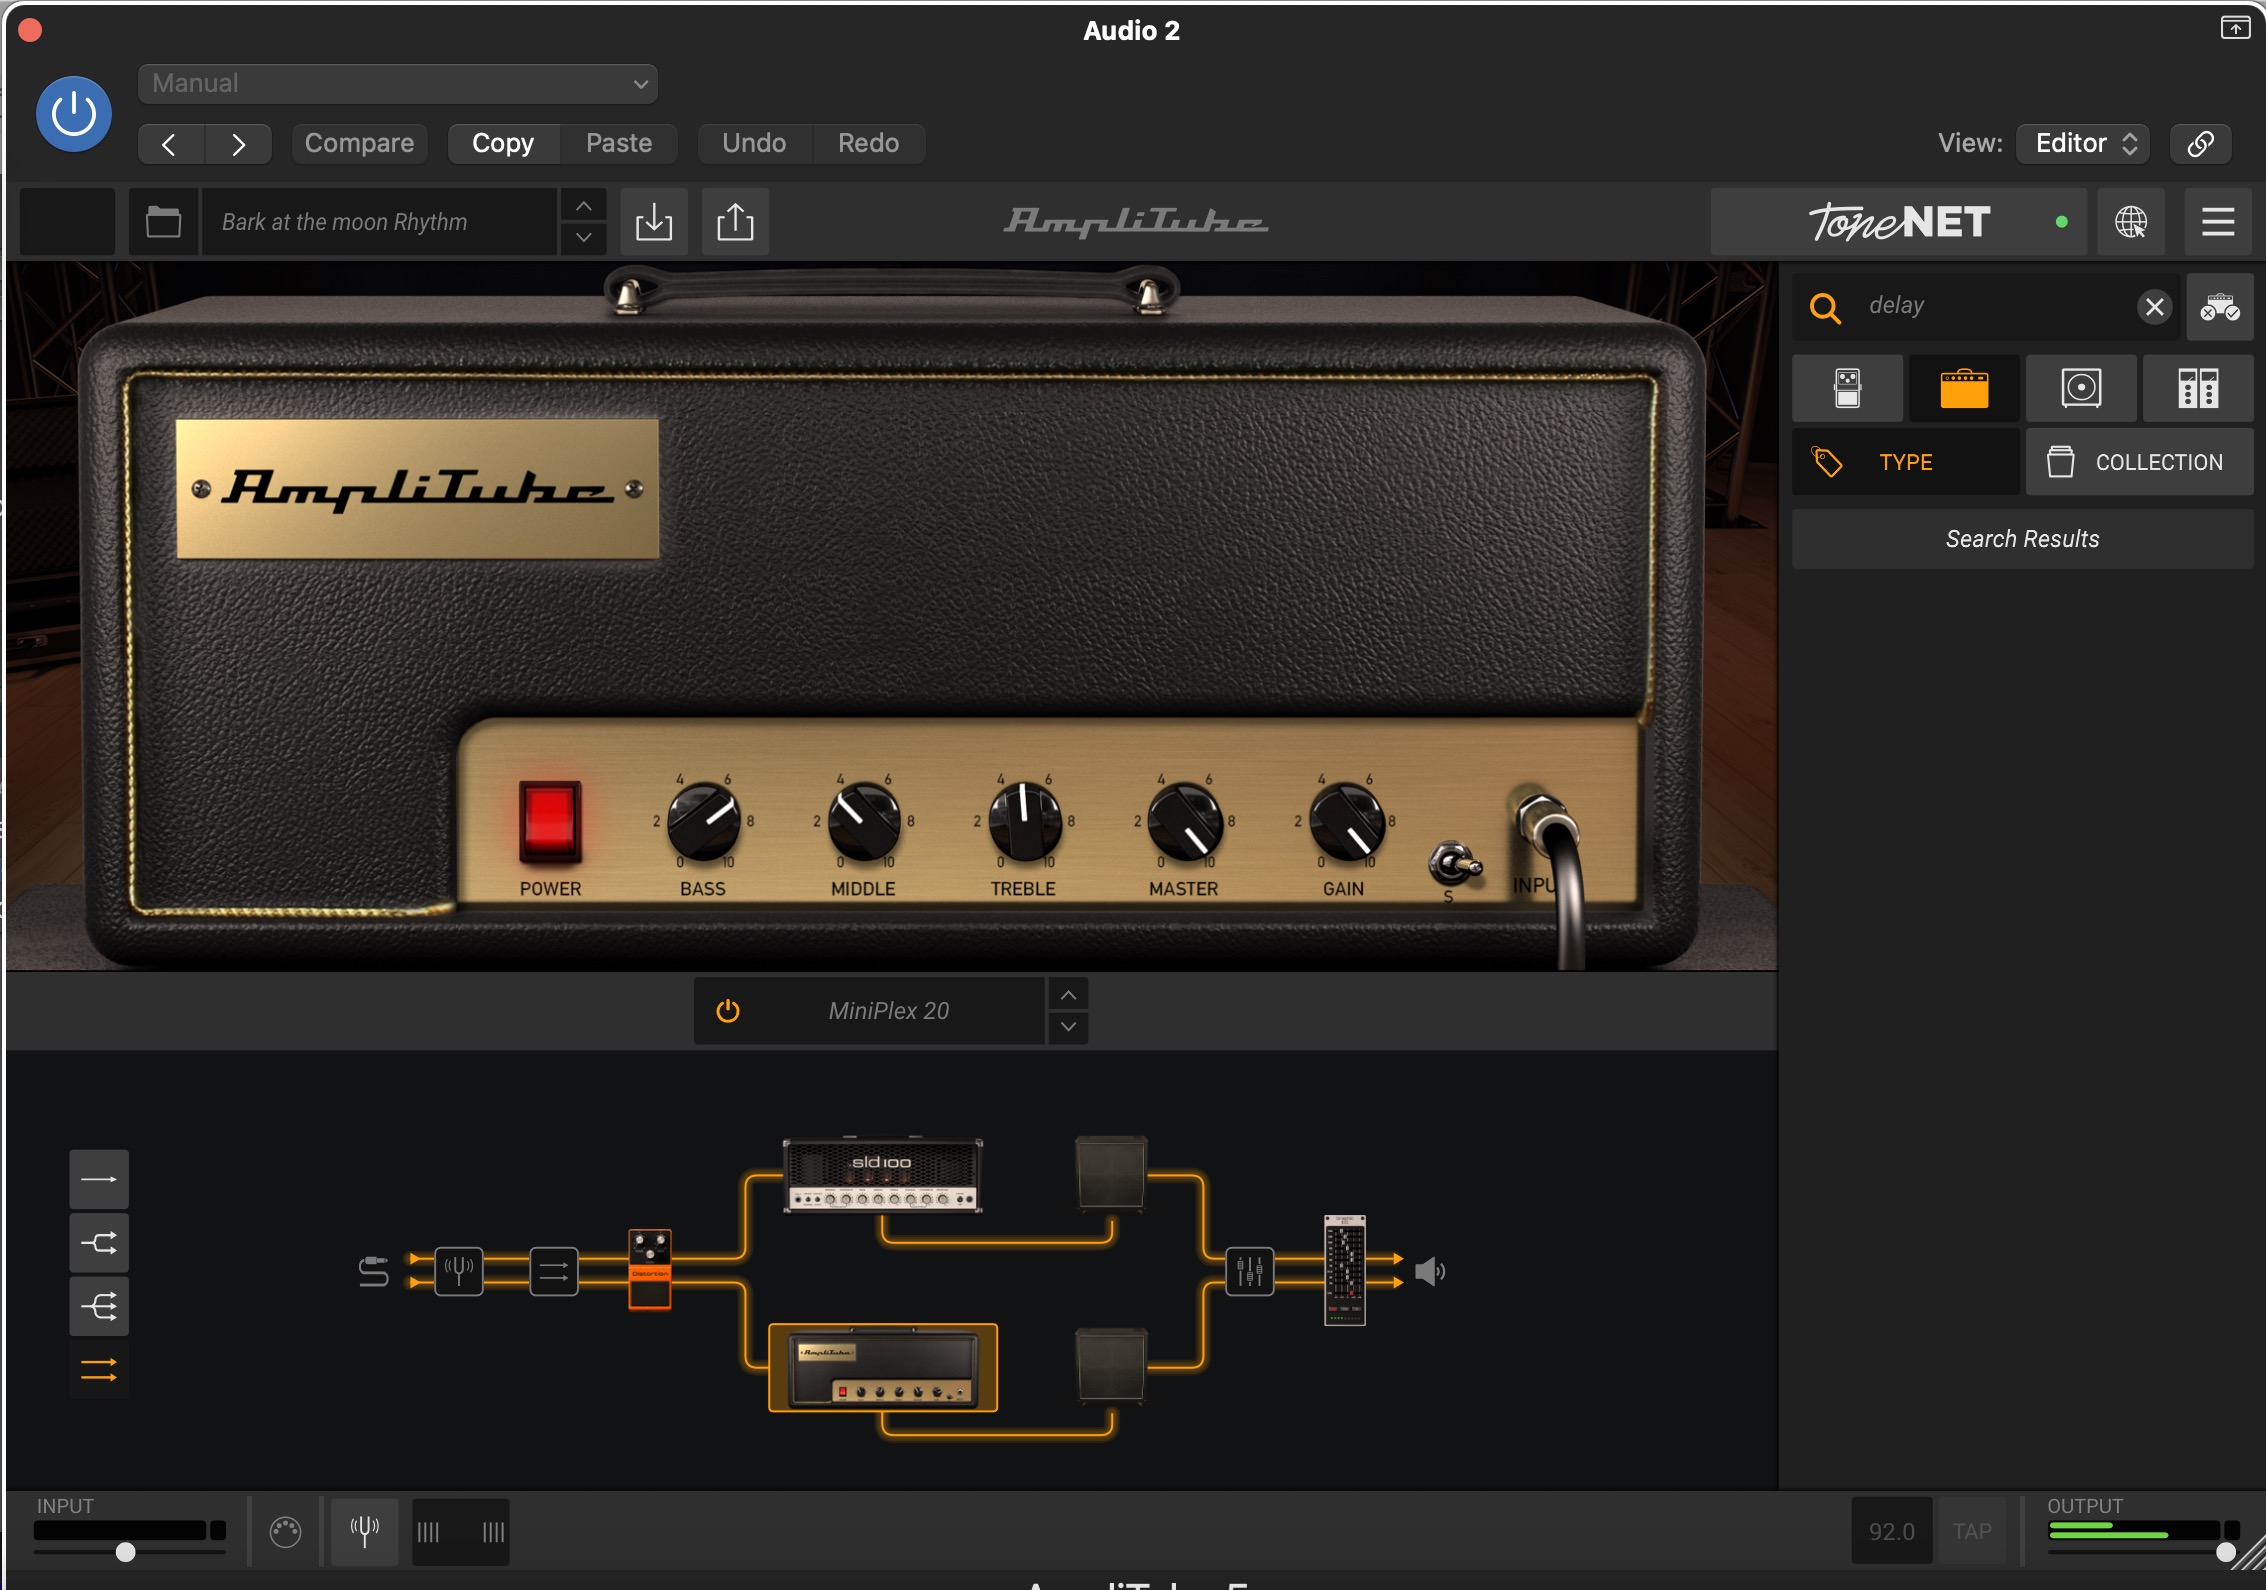Image resolution: width=2266 pixels, height=1590 pixels.
Task: Switch to the TYPE filter tab
Action: click(1906, 462)
